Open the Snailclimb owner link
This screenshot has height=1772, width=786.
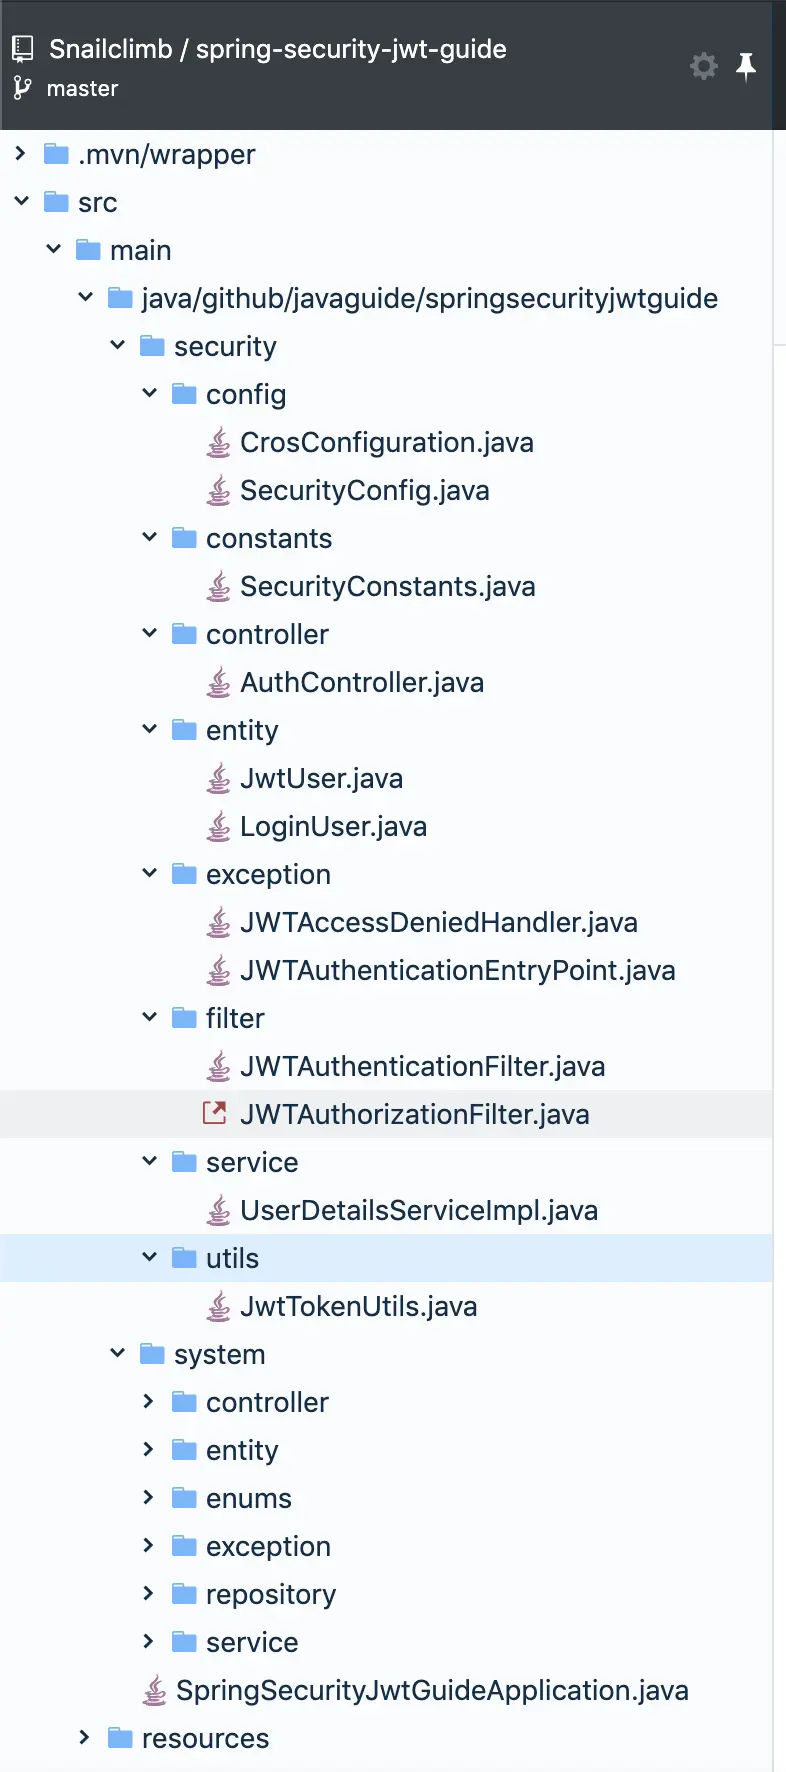pyautogui.click(x=110, y=49)
